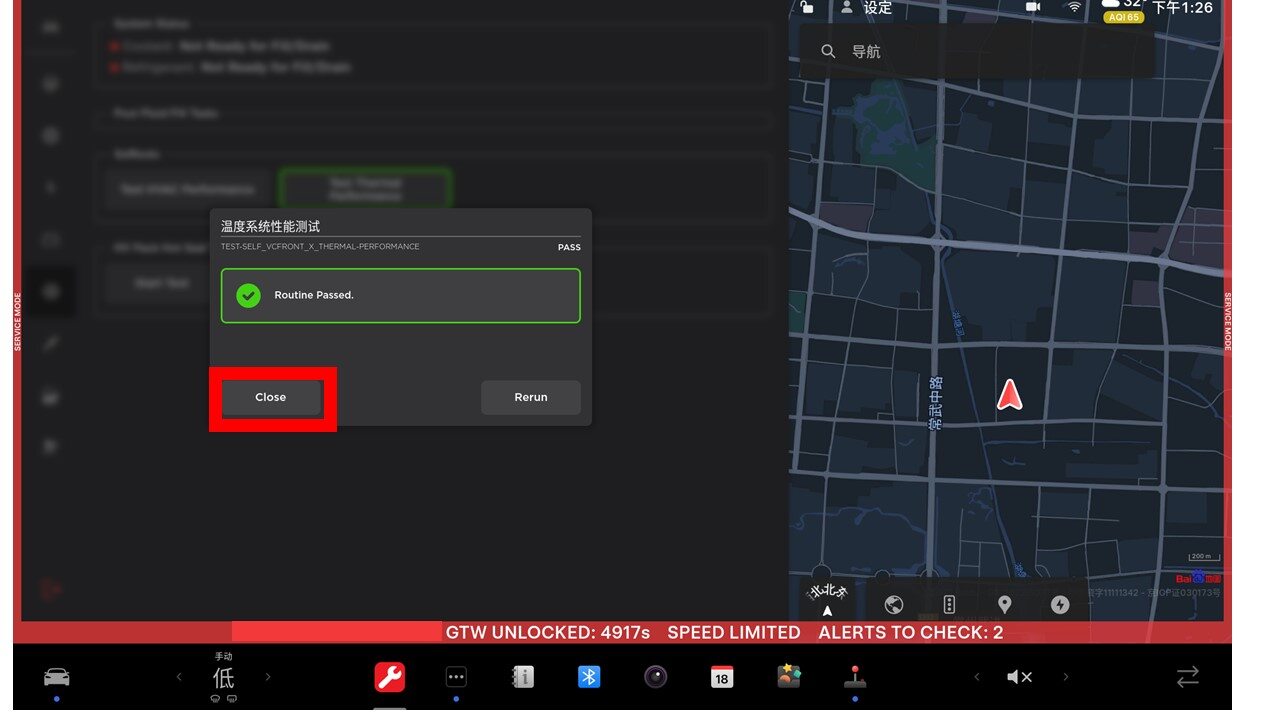Open the 设定 driver profile menu
1280x720 pixels.
coord(866,8)
